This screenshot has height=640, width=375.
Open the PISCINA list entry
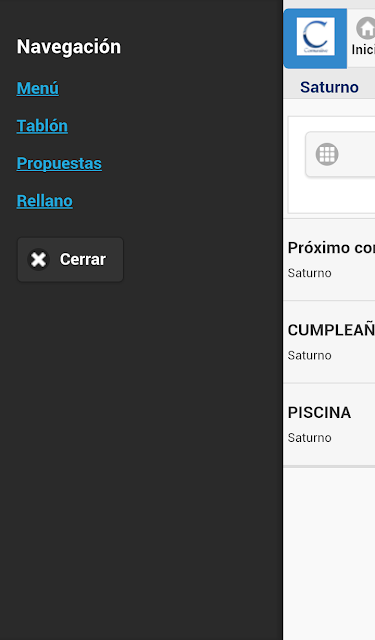click(329, 424)
